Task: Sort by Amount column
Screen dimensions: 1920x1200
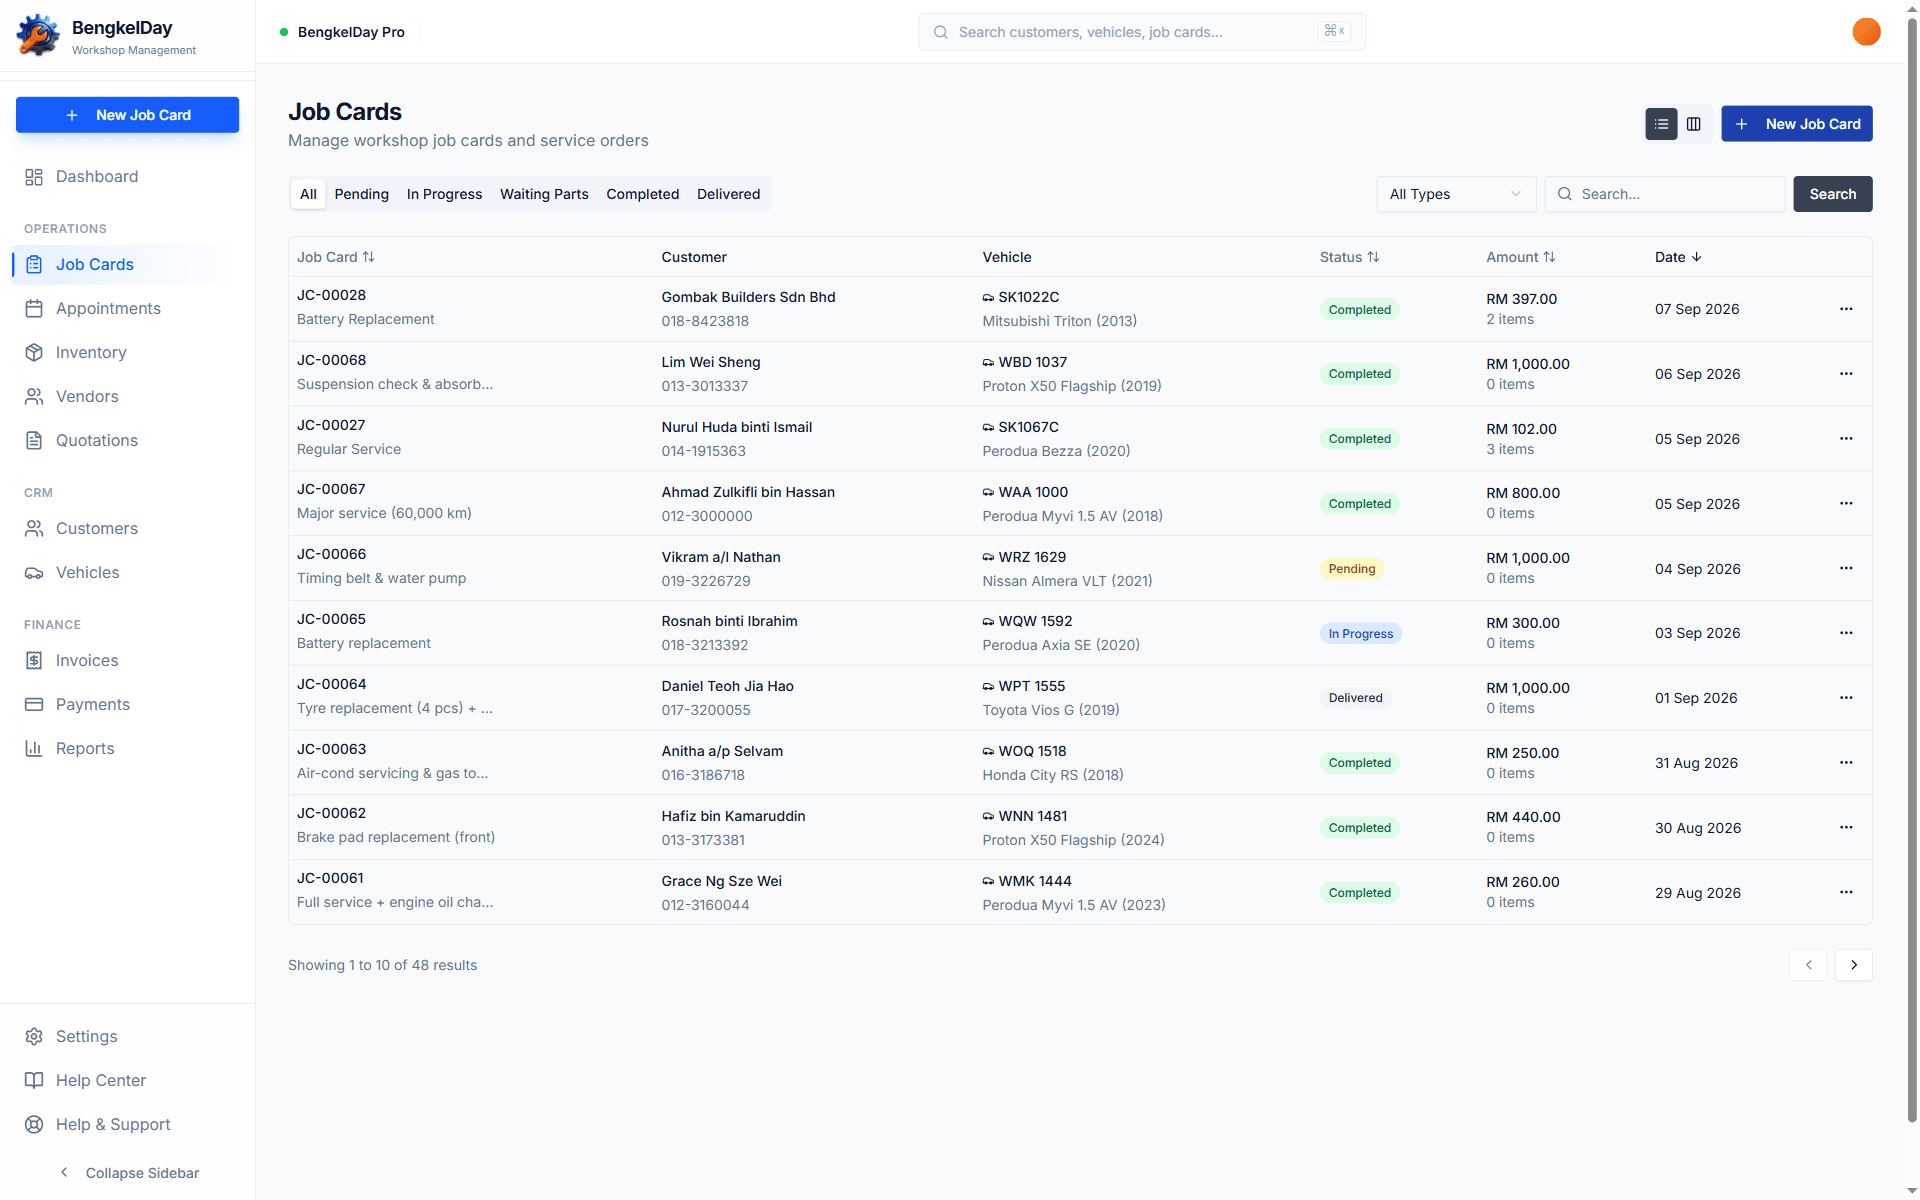Action: (1521, 257)
